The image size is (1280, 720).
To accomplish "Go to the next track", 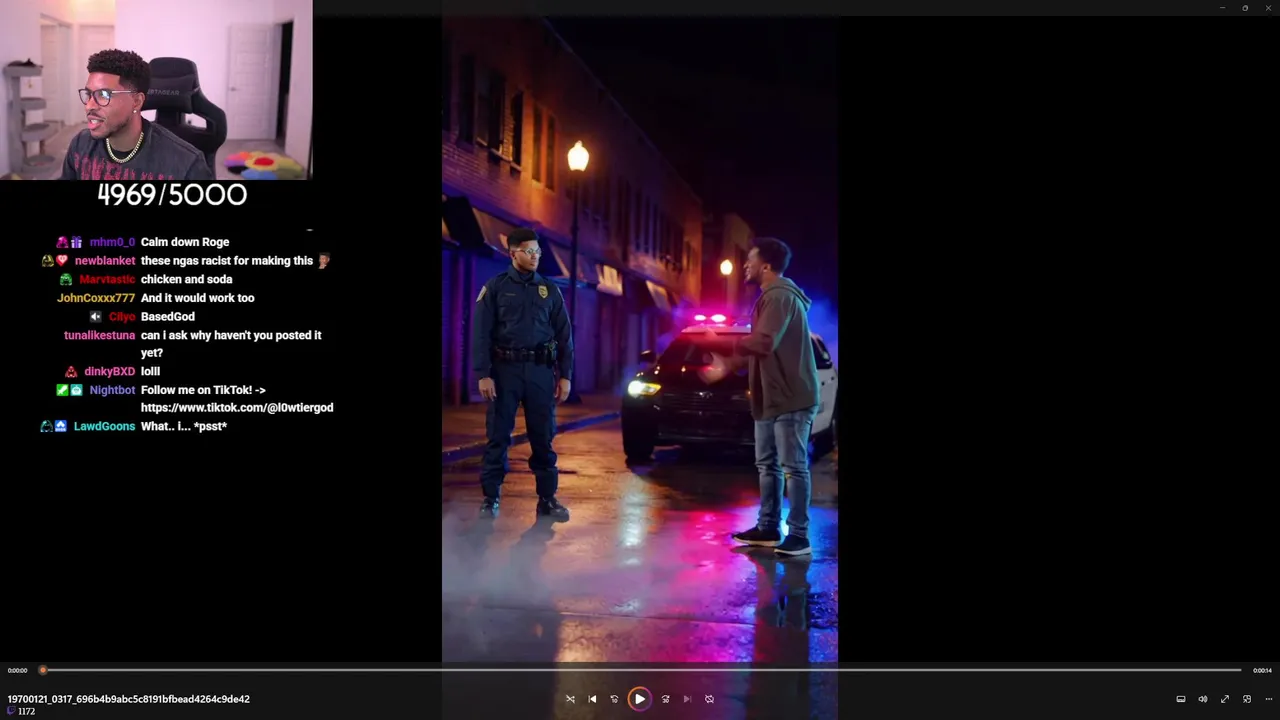I will [x=687, y=699].
